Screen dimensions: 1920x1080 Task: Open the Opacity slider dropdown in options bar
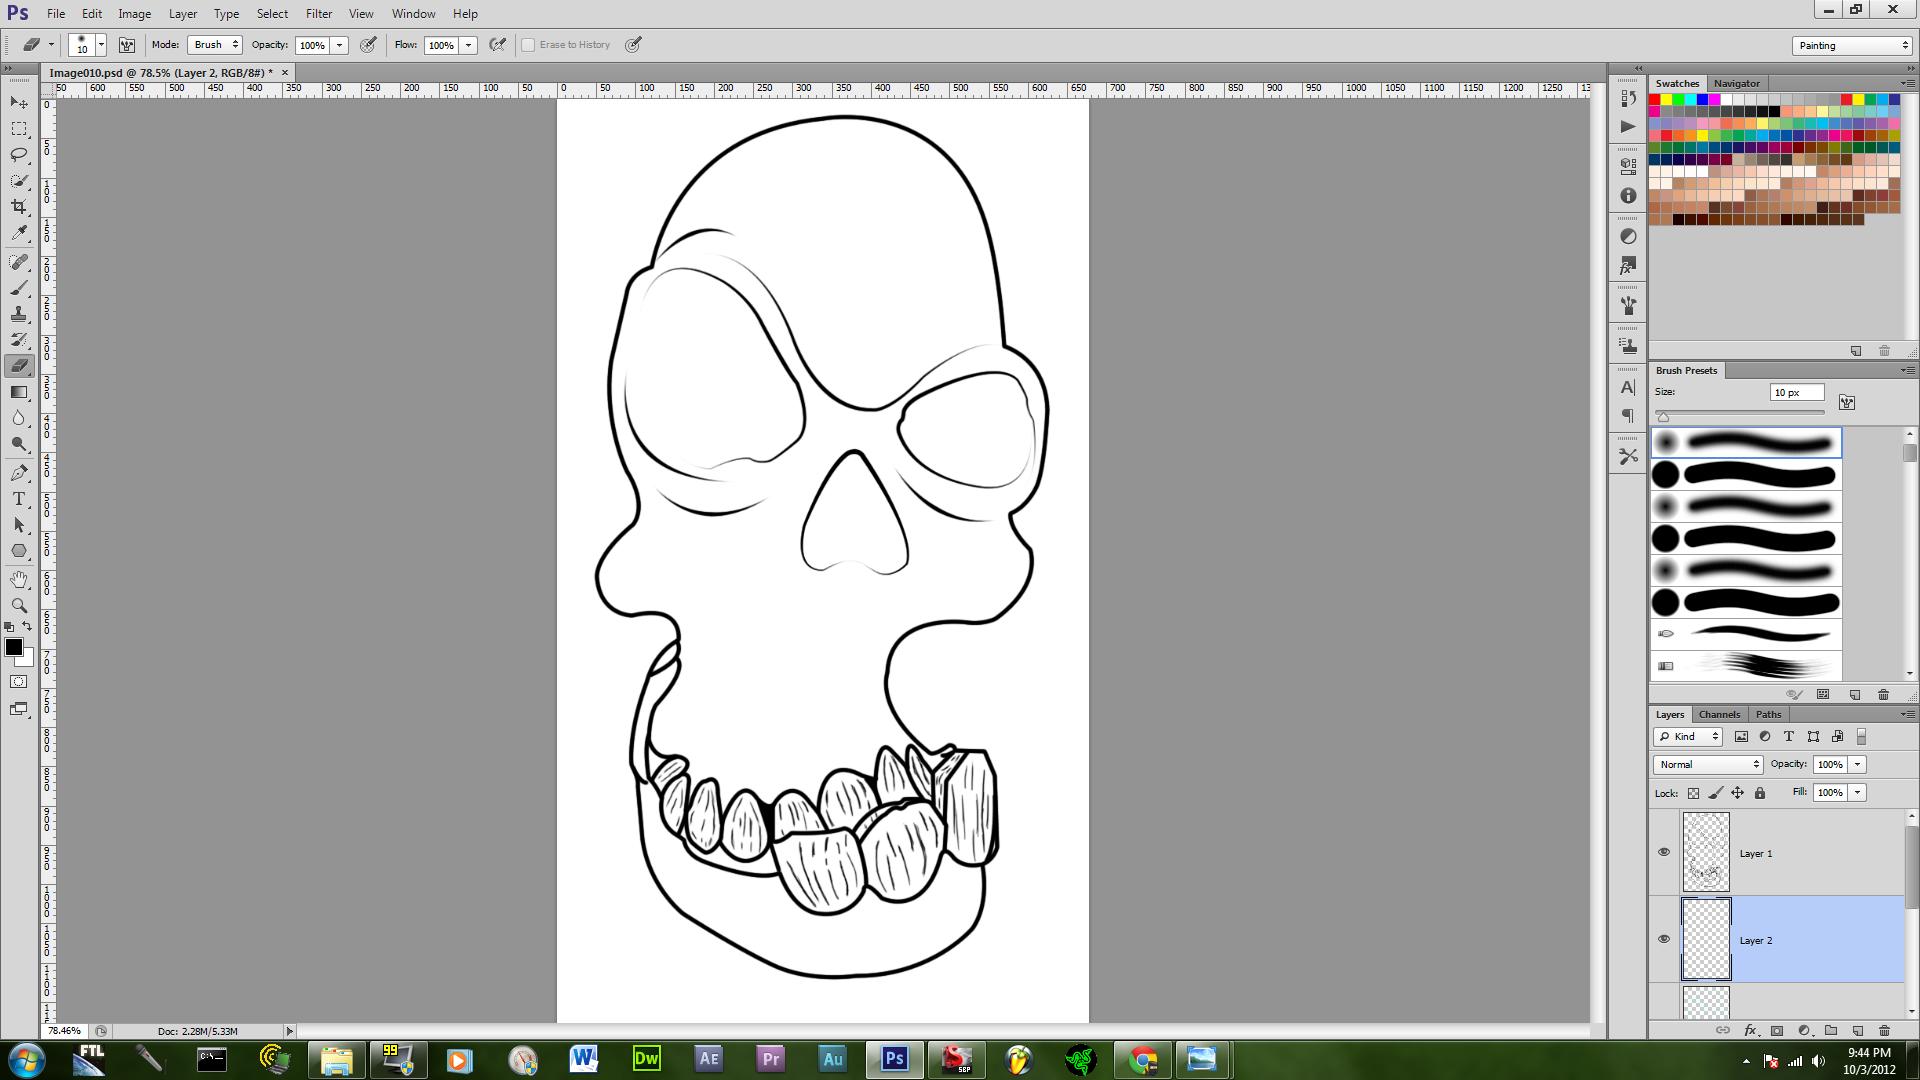point(340,45)
